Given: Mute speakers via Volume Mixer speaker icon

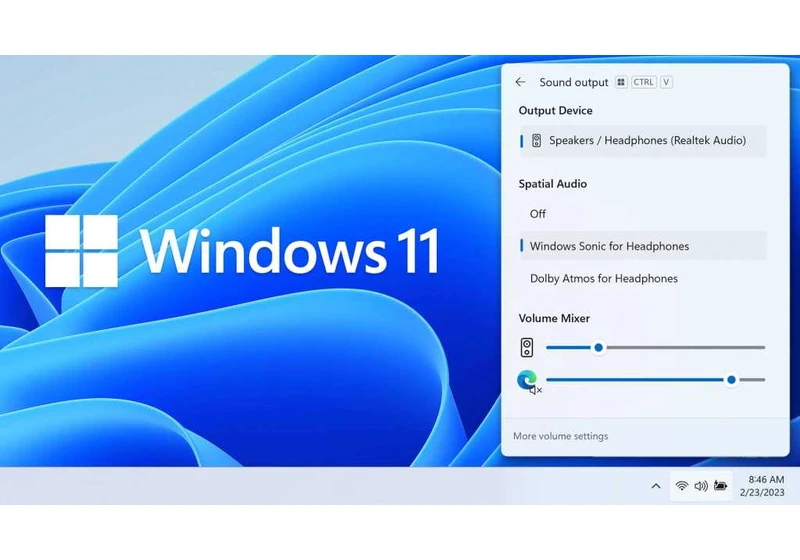Looking at the screenshot, I should (527, 348).
